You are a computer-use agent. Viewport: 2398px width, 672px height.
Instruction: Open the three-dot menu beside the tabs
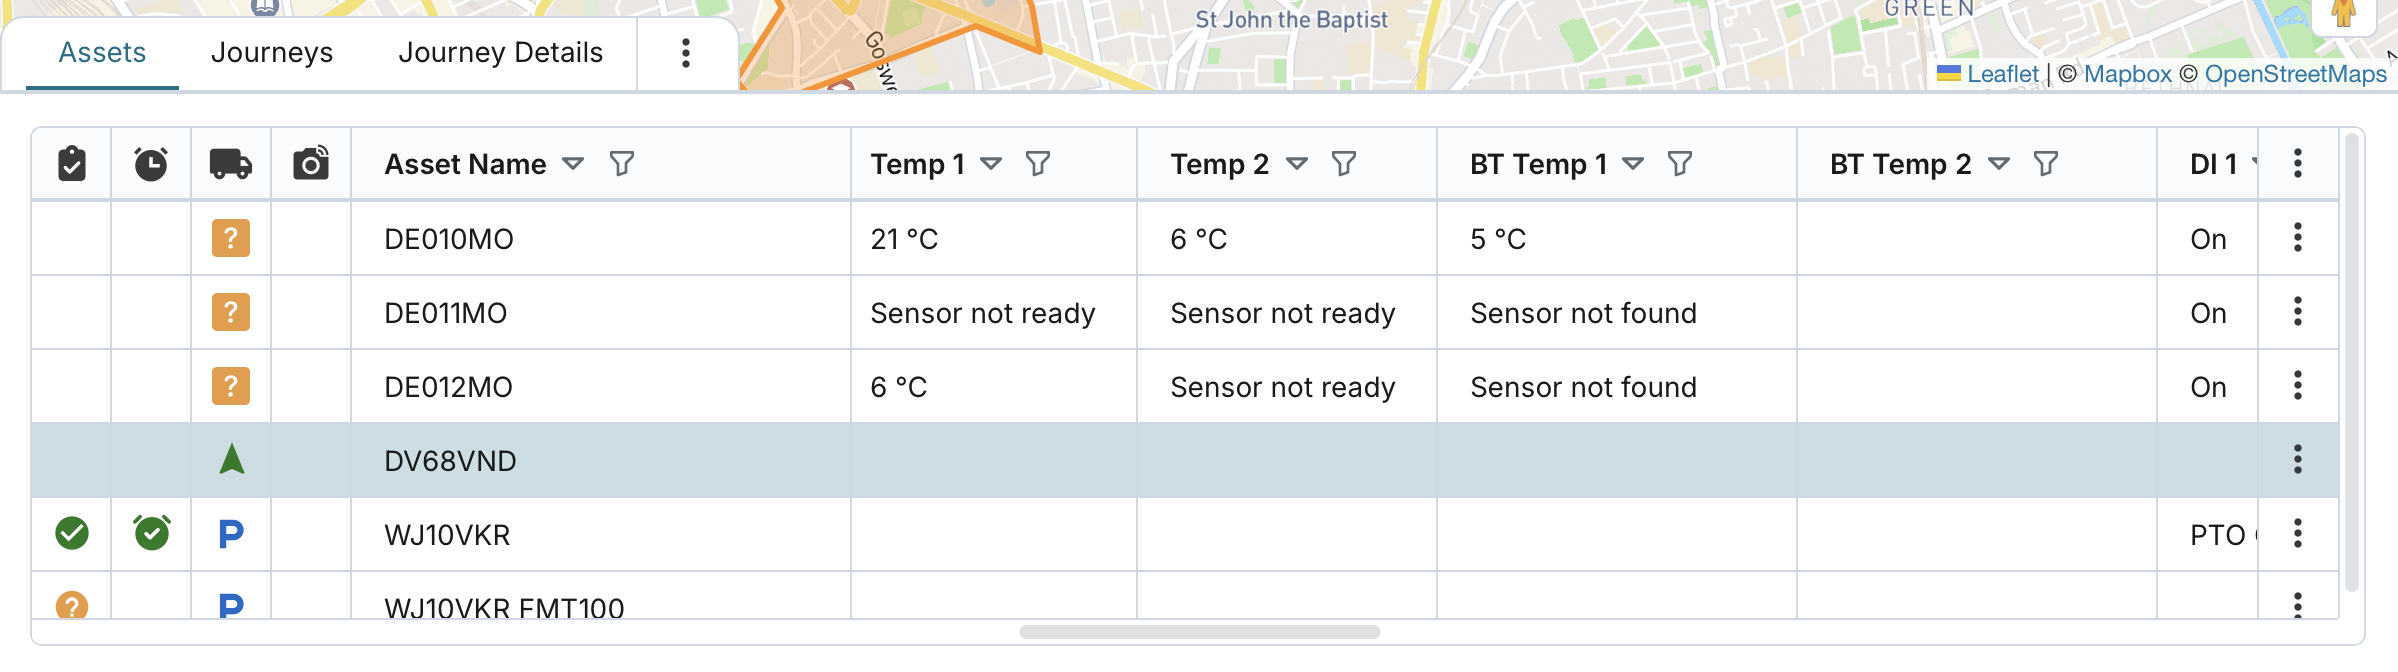click(x=686, y=53)
